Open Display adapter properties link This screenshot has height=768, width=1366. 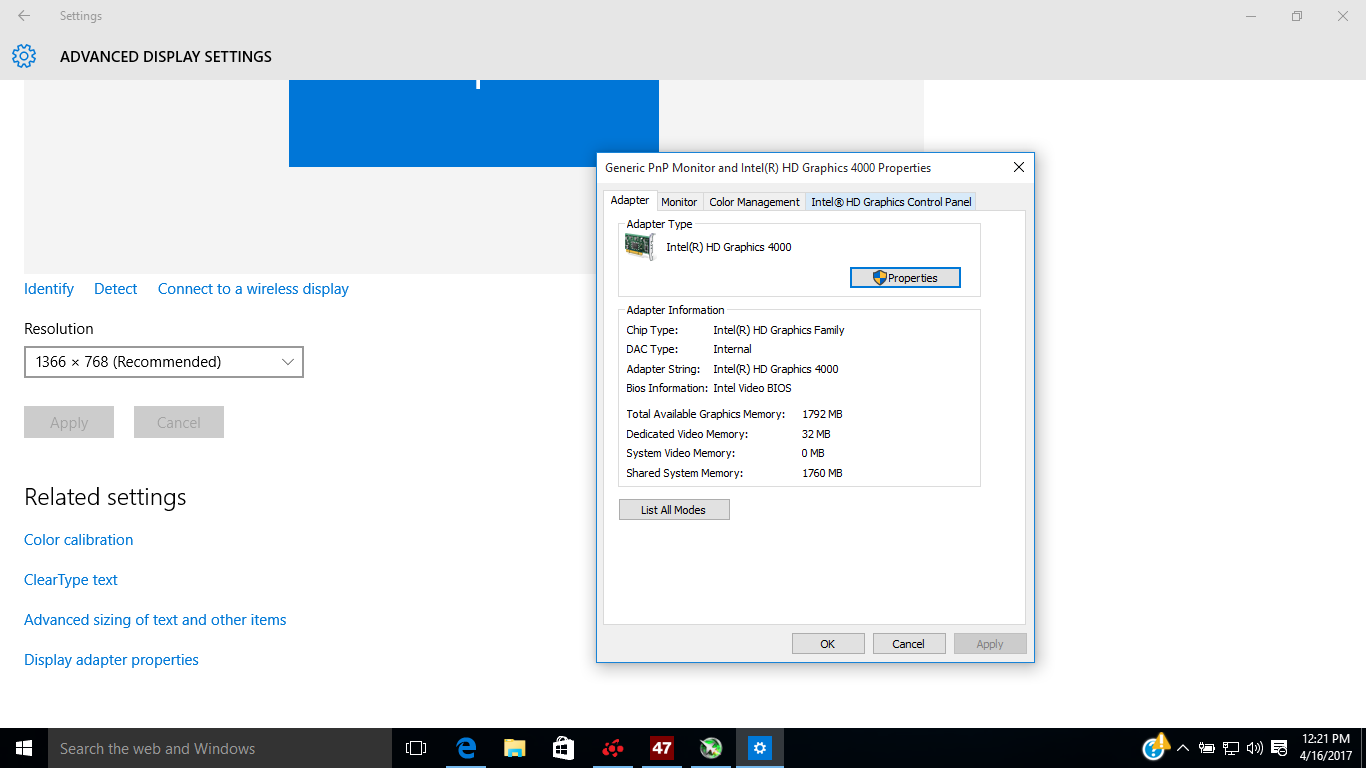click(x=111, y=659)
